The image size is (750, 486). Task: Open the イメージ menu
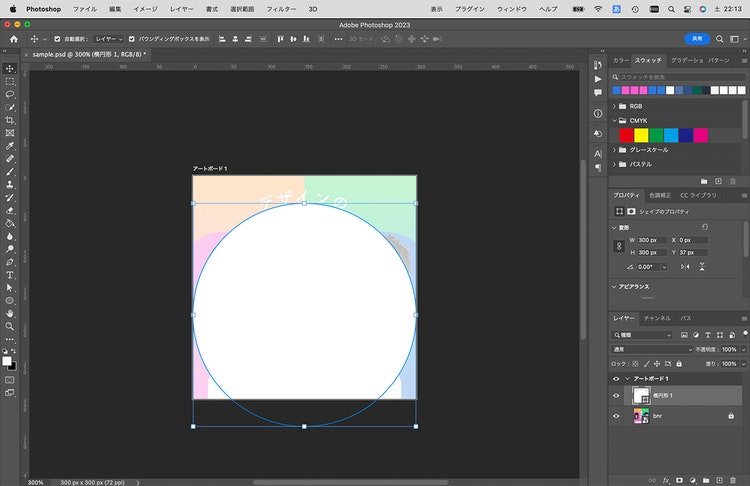pyautogui.click(x=145, y=9)
